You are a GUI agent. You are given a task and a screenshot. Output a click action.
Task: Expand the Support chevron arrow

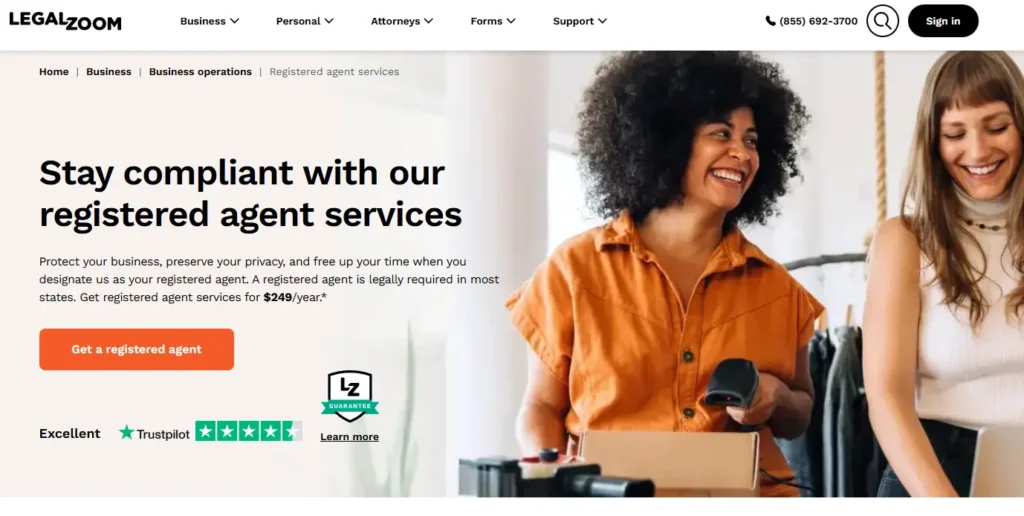tap(602, 21)
